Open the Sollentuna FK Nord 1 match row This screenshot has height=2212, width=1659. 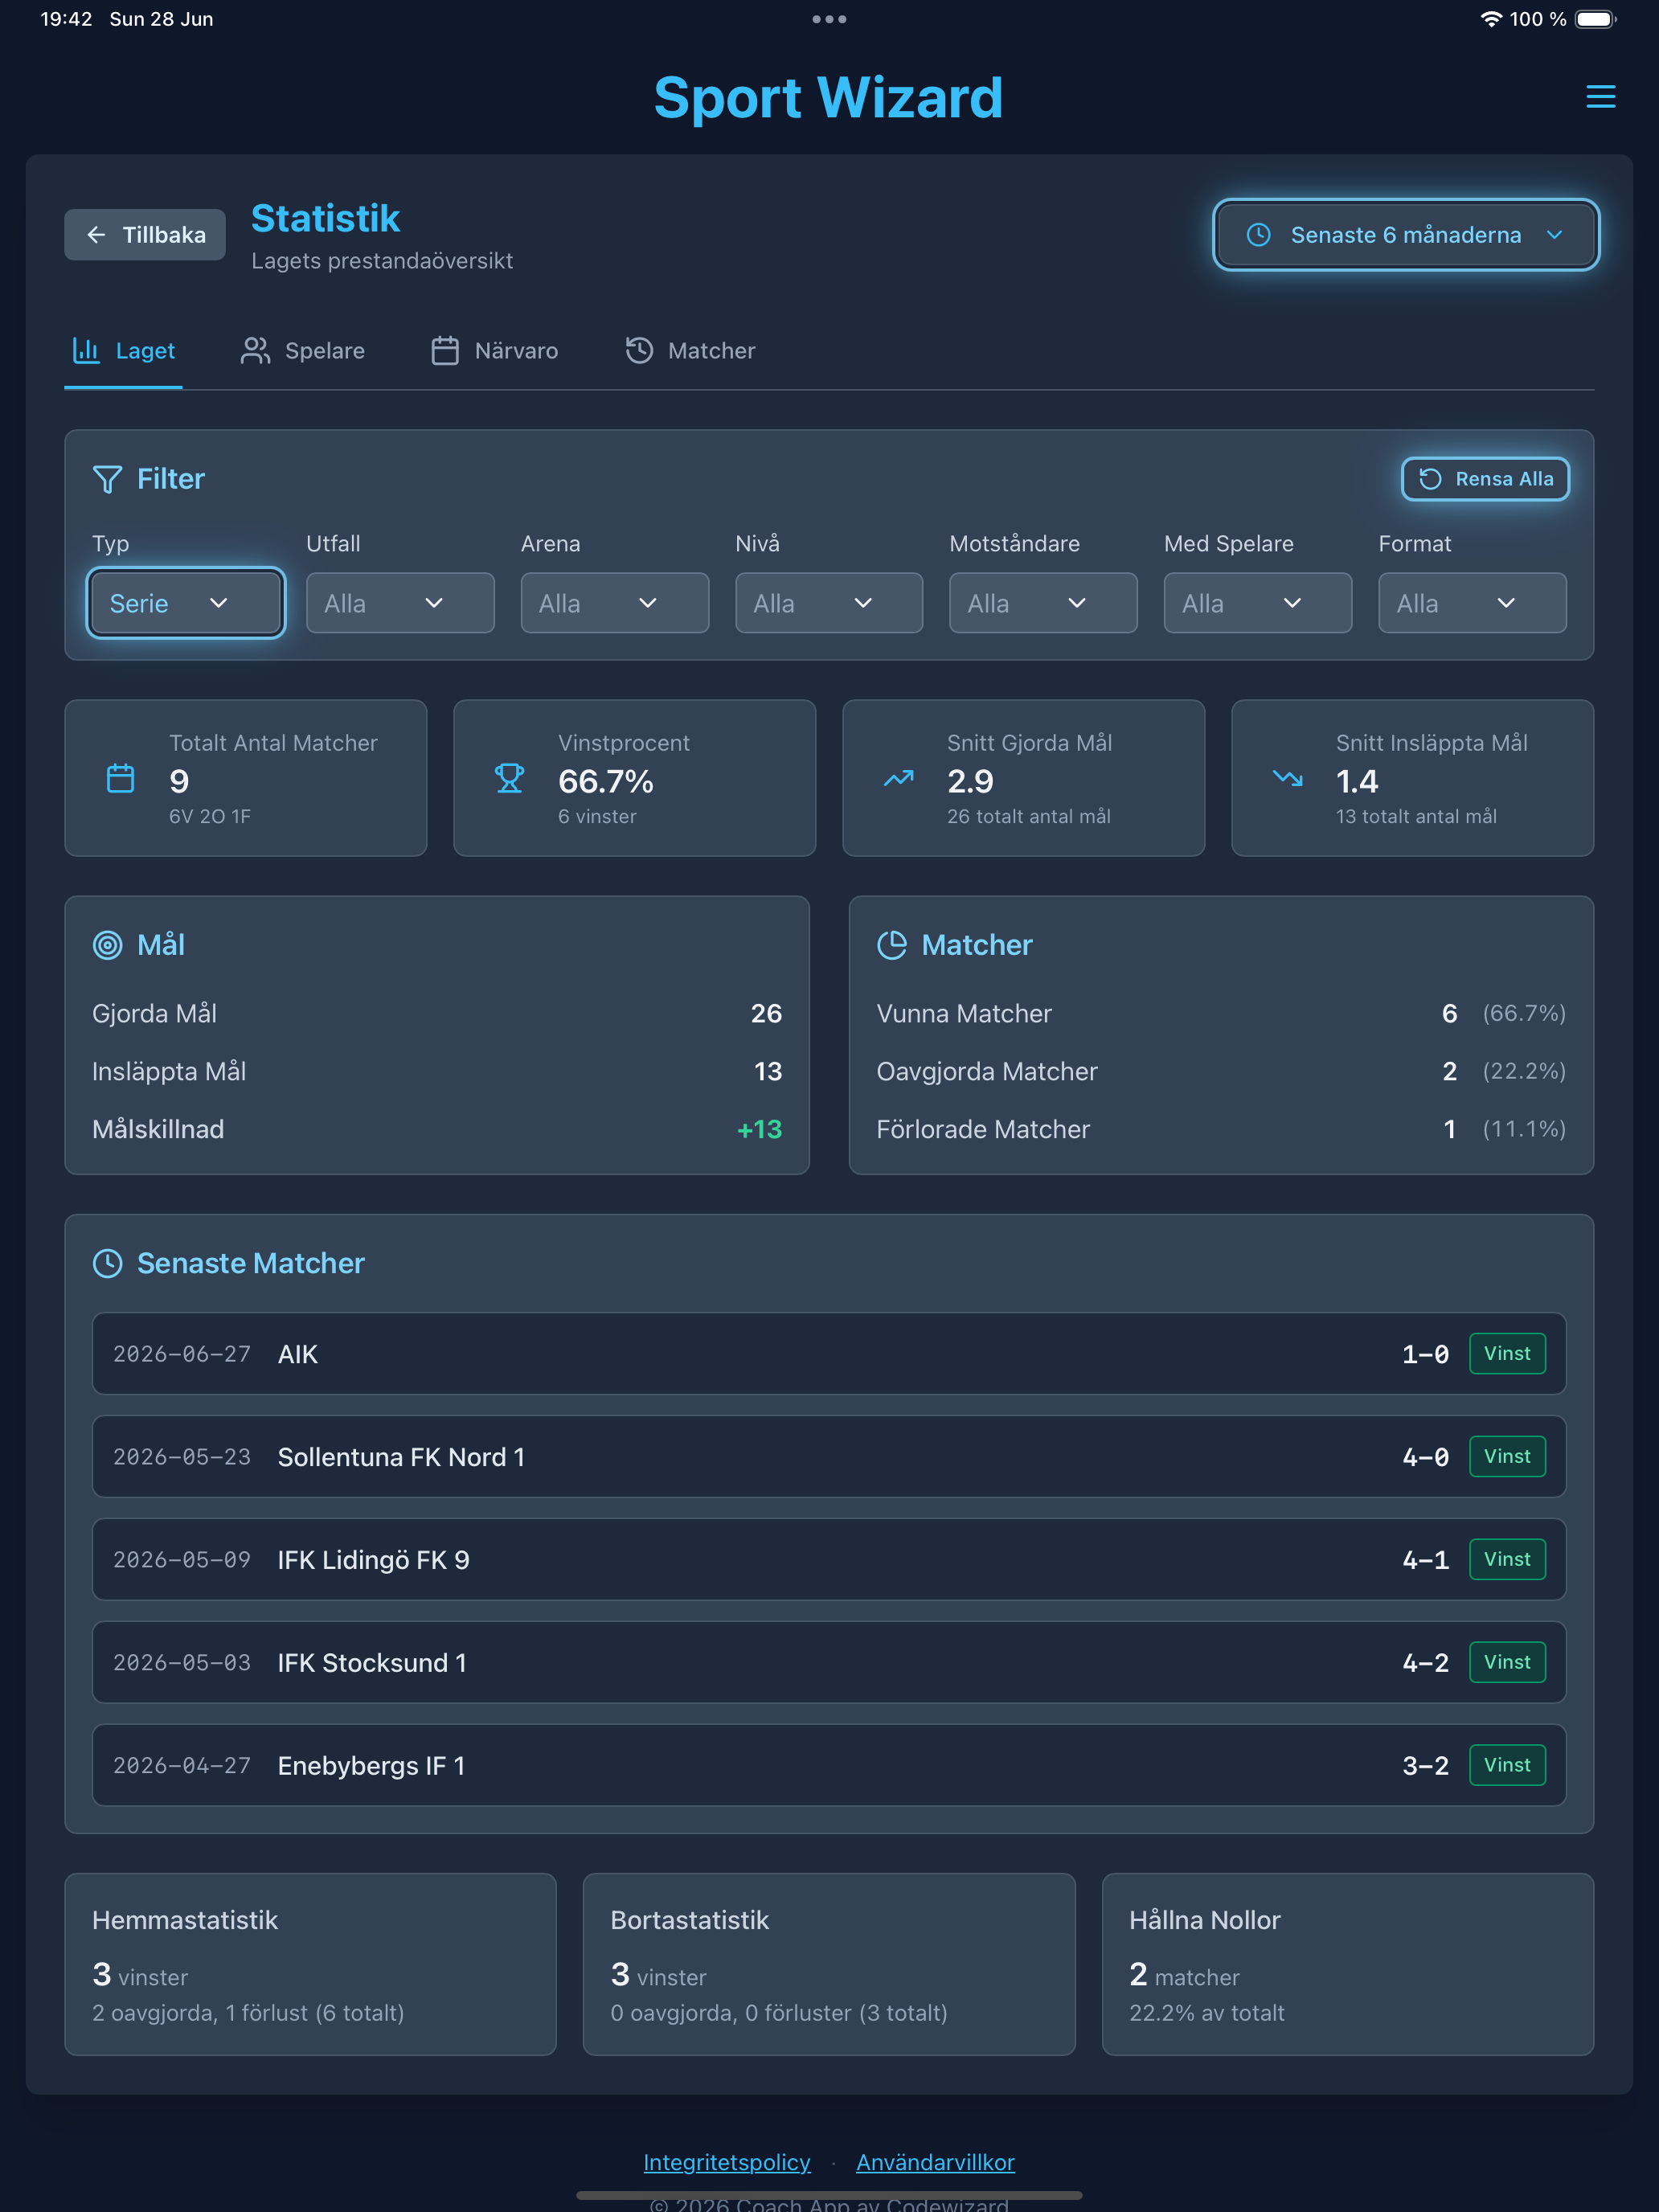[x=829, y=1457]
